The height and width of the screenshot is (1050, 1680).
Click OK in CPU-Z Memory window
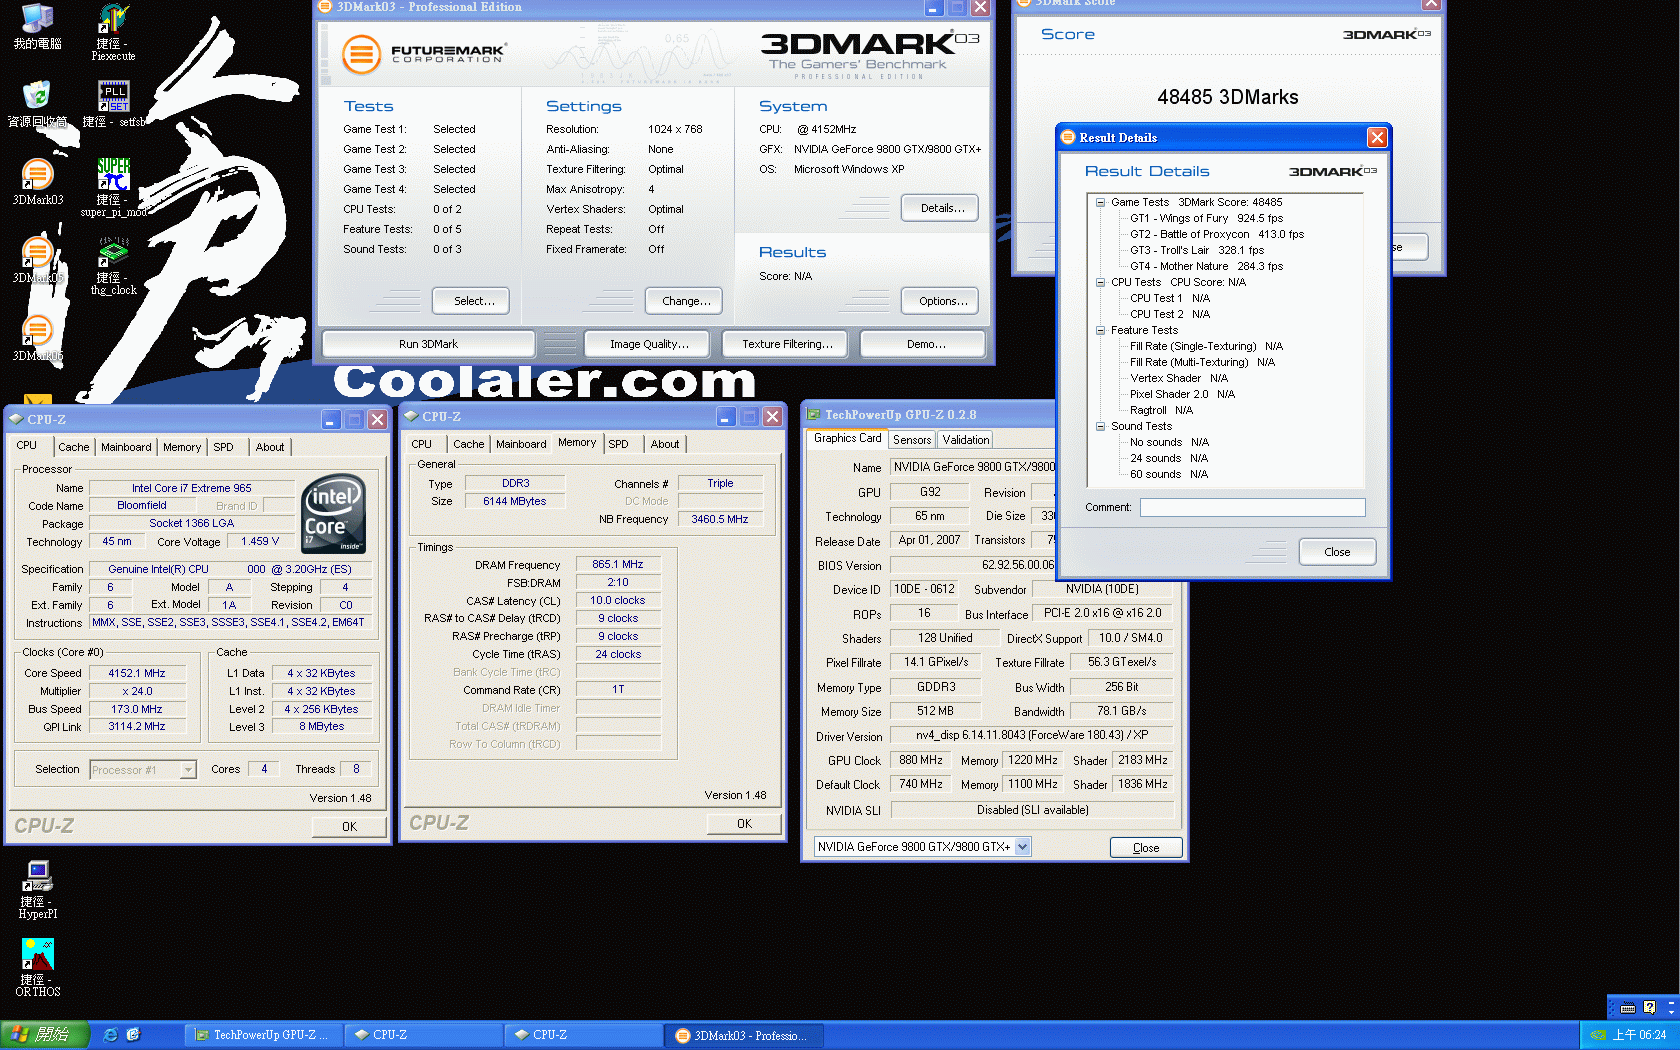point(744,824)
